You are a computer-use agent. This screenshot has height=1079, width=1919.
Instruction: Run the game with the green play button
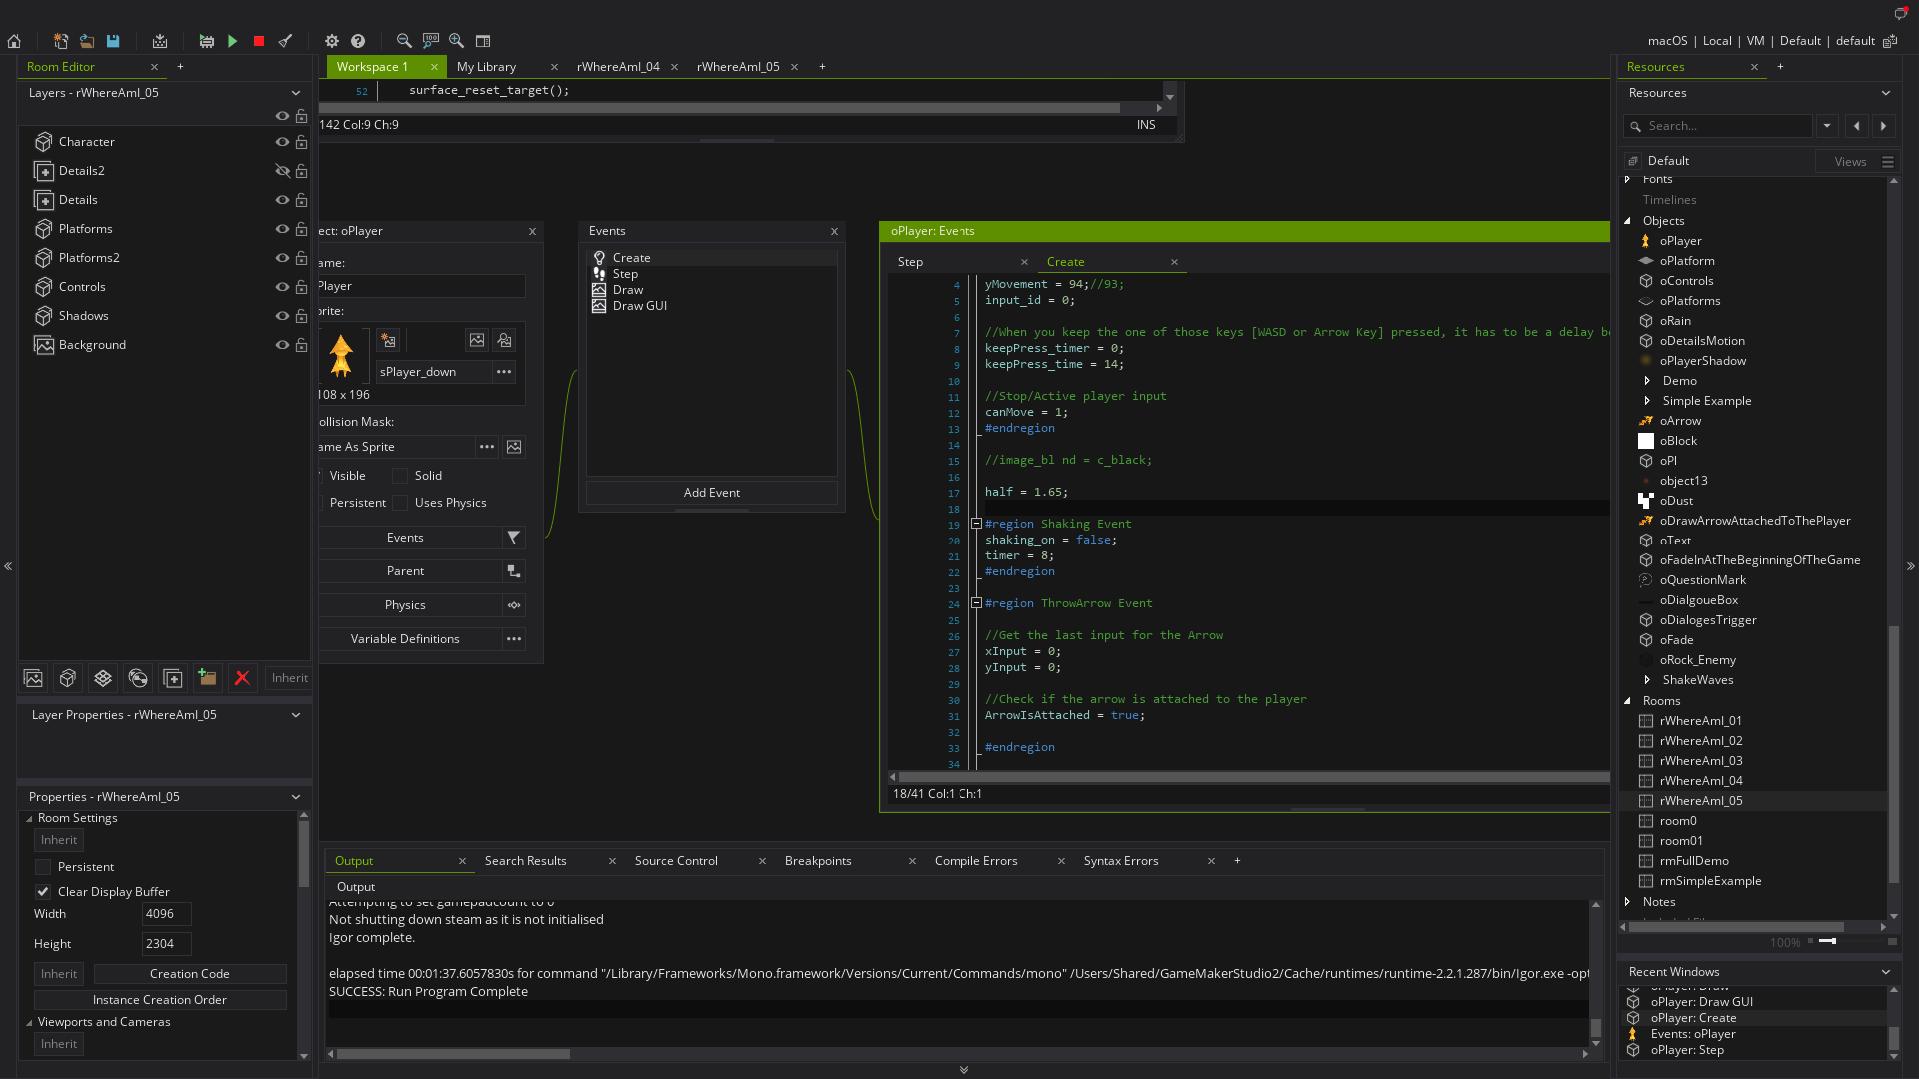[232, 41]
